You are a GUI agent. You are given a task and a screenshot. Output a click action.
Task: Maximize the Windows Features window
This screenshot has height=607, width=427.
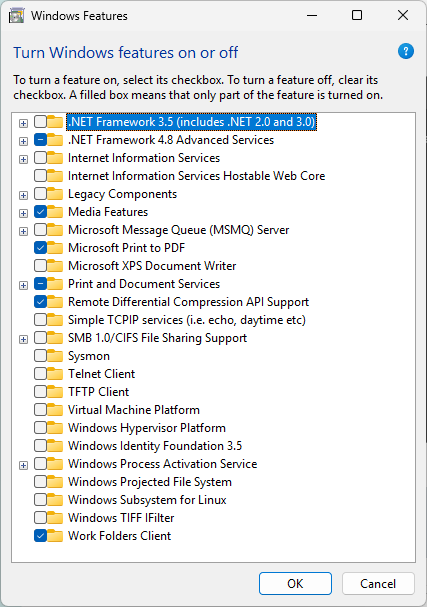[x=357, y=15]
